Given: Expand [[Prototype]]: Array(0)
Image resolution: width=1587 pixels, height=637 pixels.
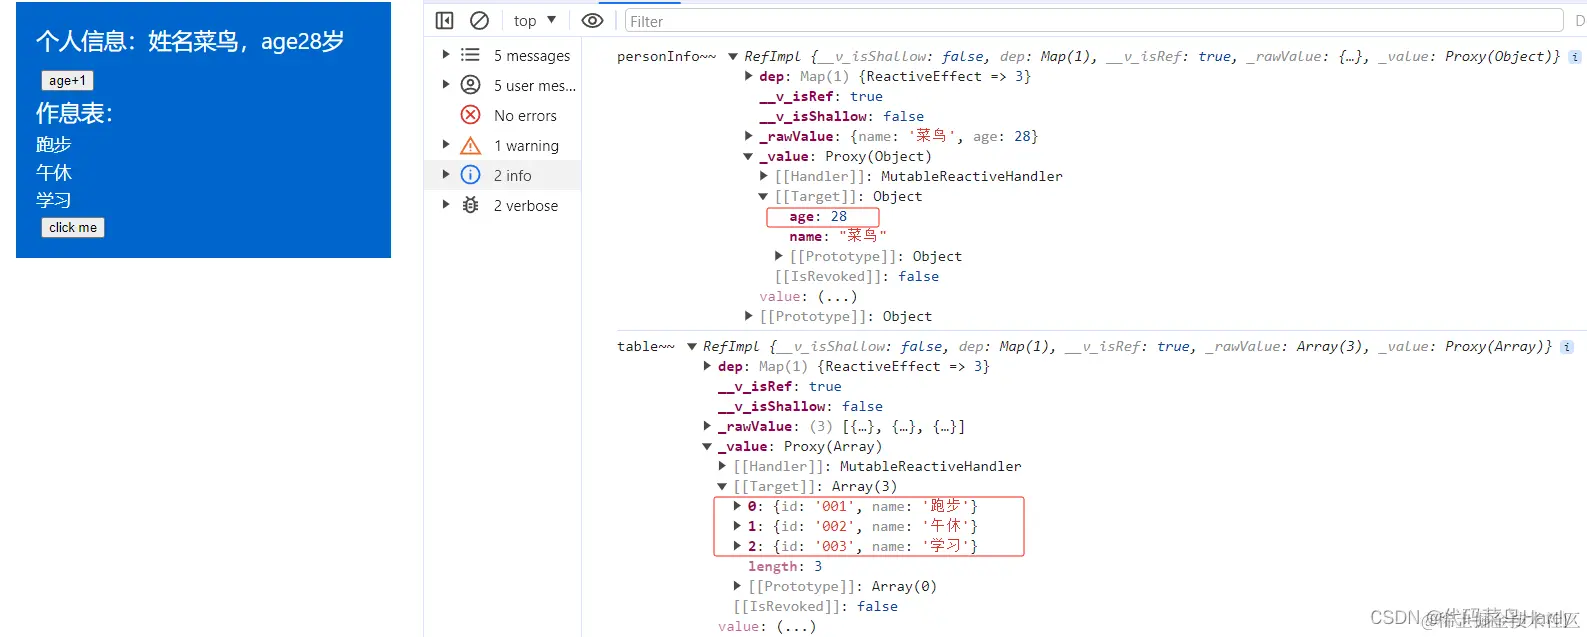Looking at the screenshot, I should pos(738,586).
